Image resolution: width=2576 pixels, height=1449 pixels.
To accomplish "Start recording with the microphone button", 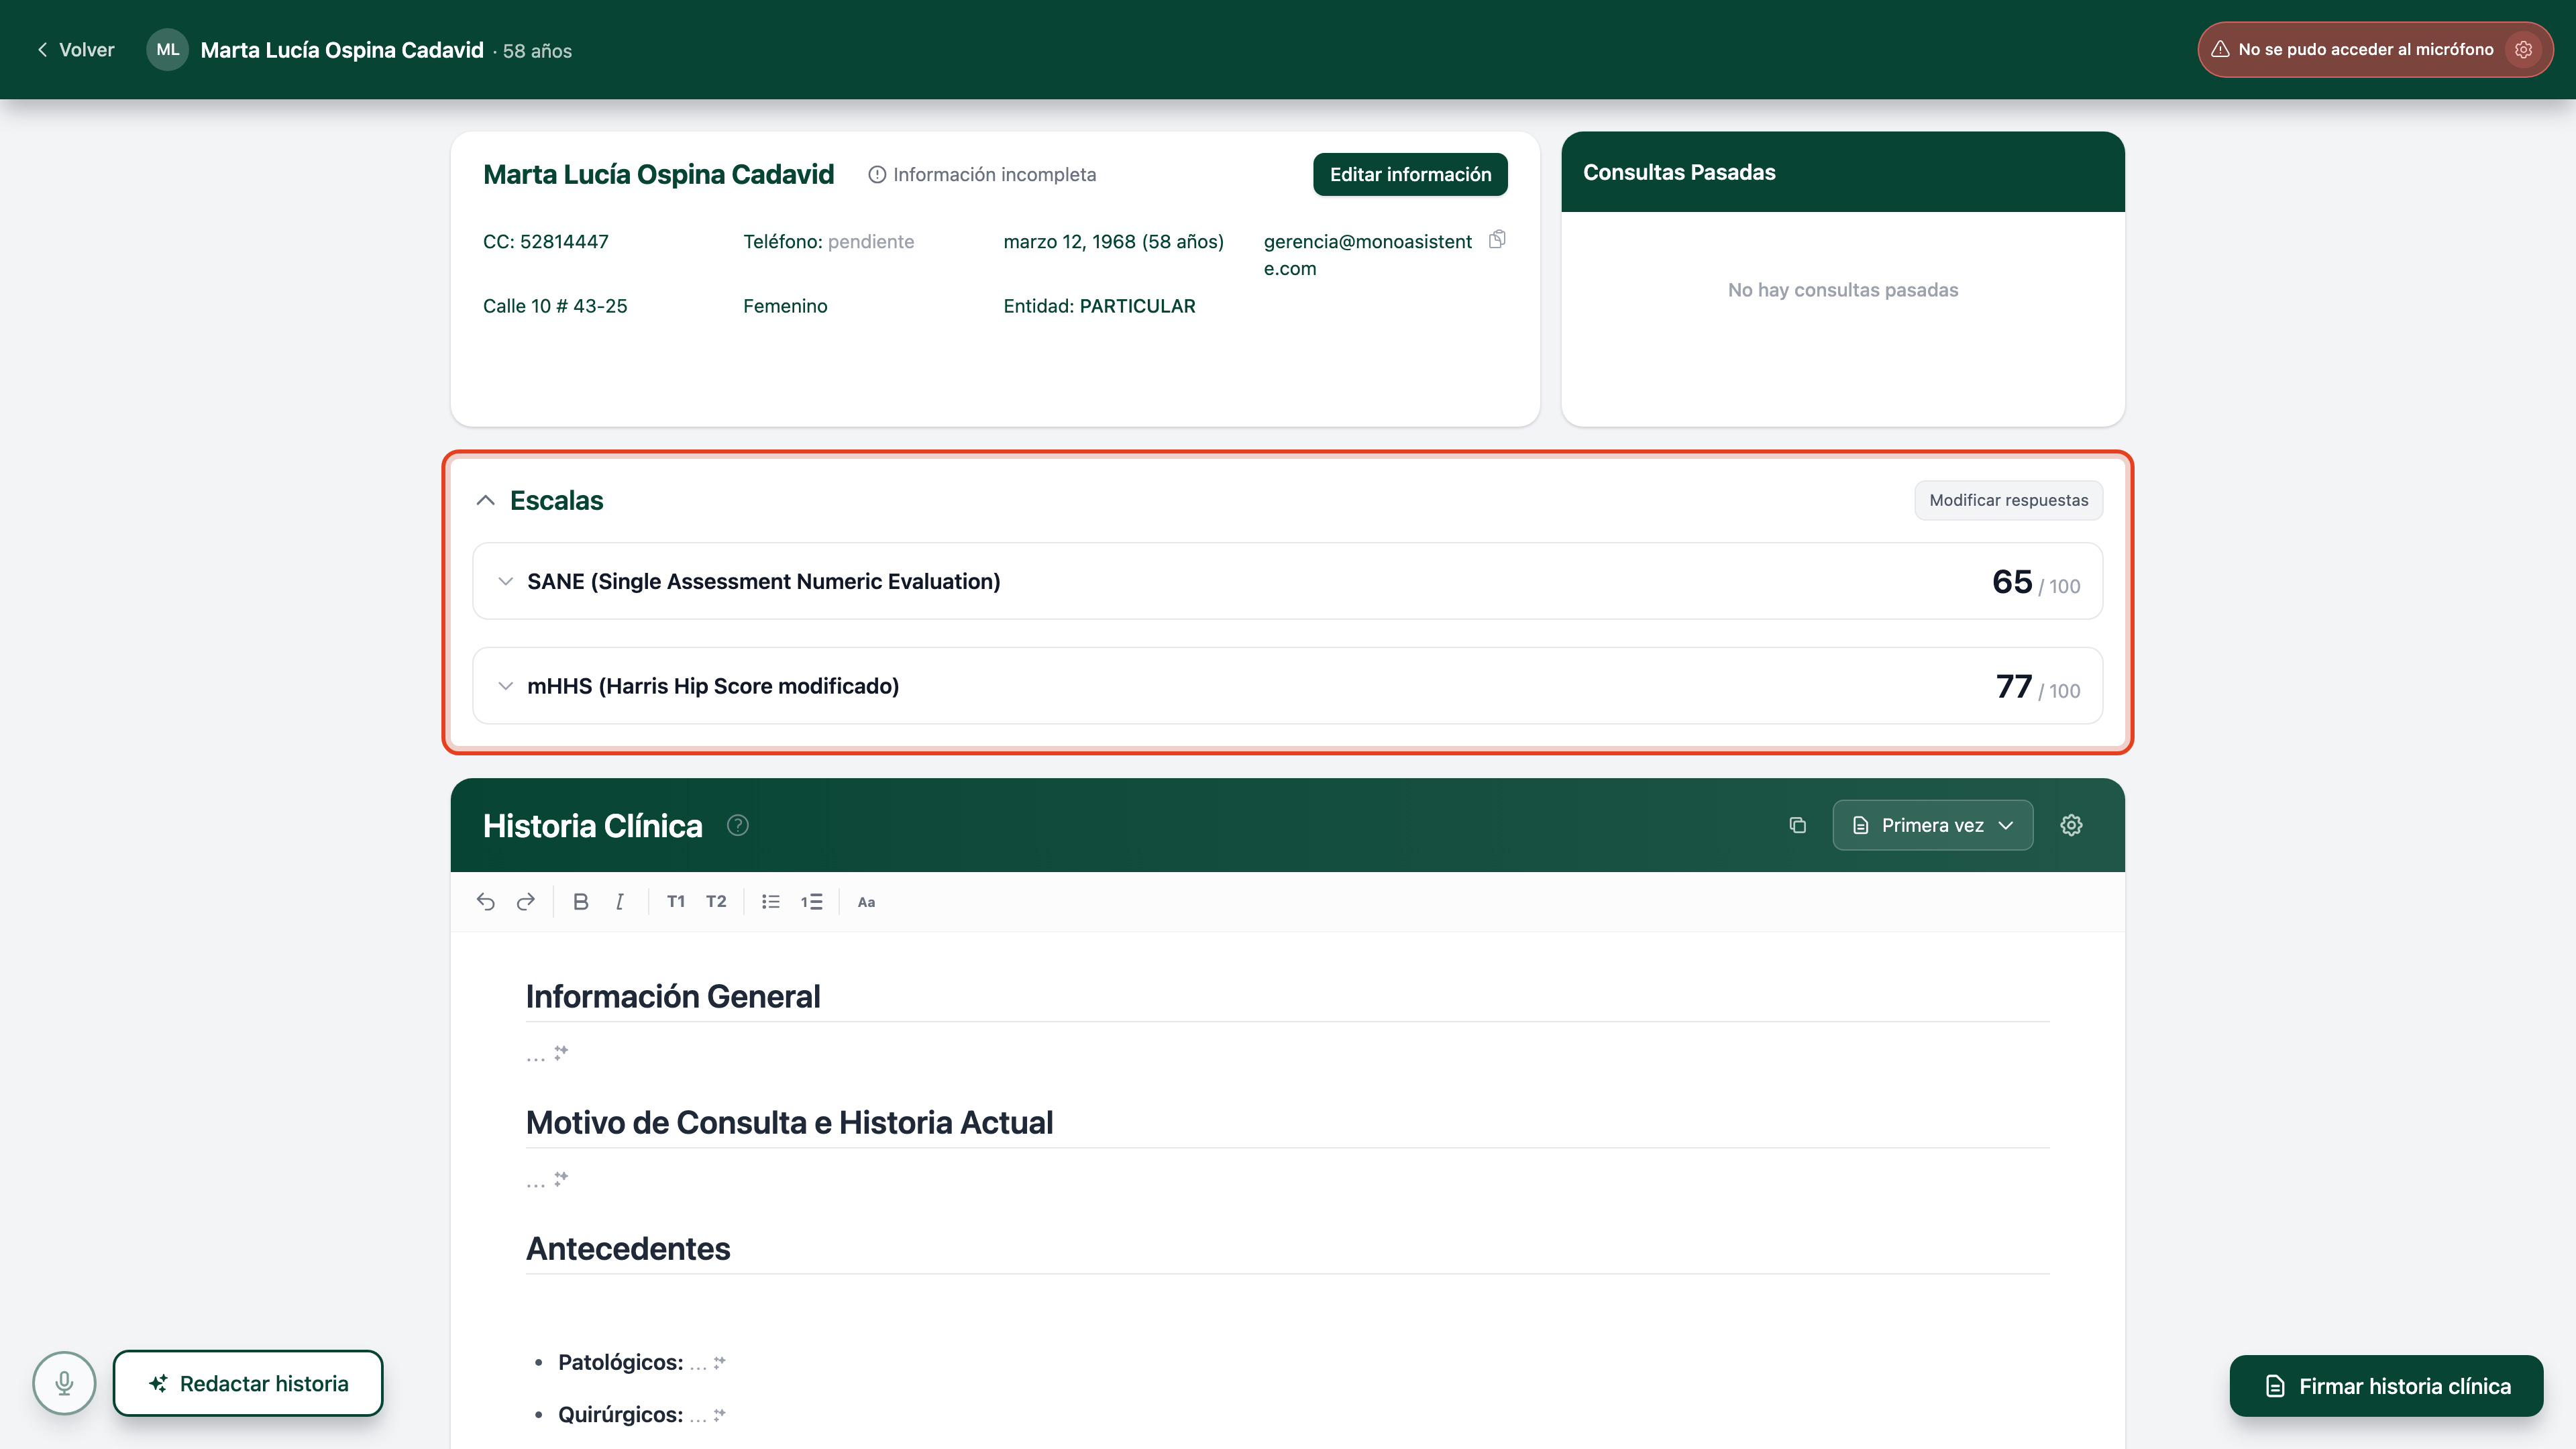I will 64,1383.
